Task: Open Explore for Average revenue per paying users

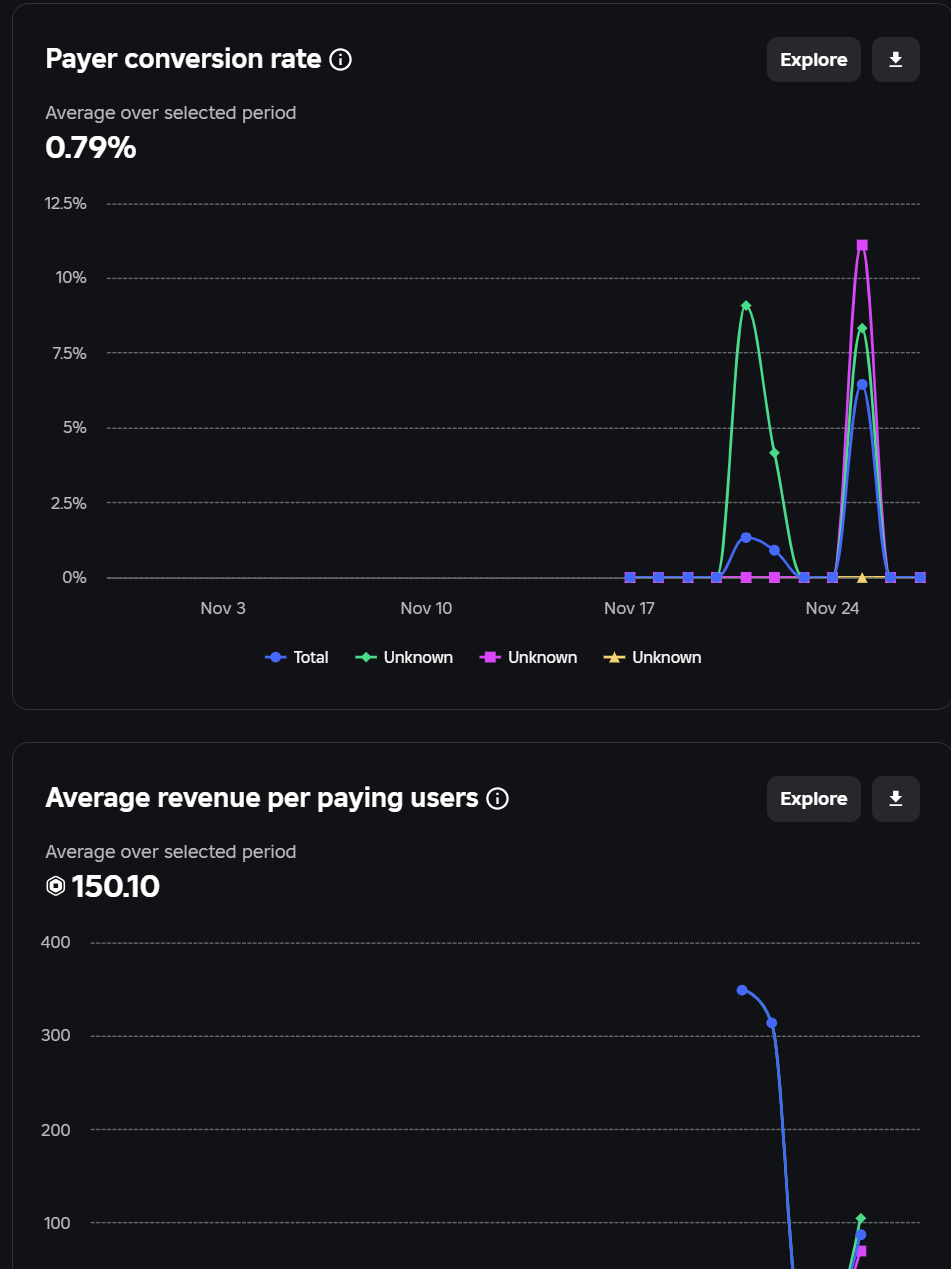Action: point(813,799)
